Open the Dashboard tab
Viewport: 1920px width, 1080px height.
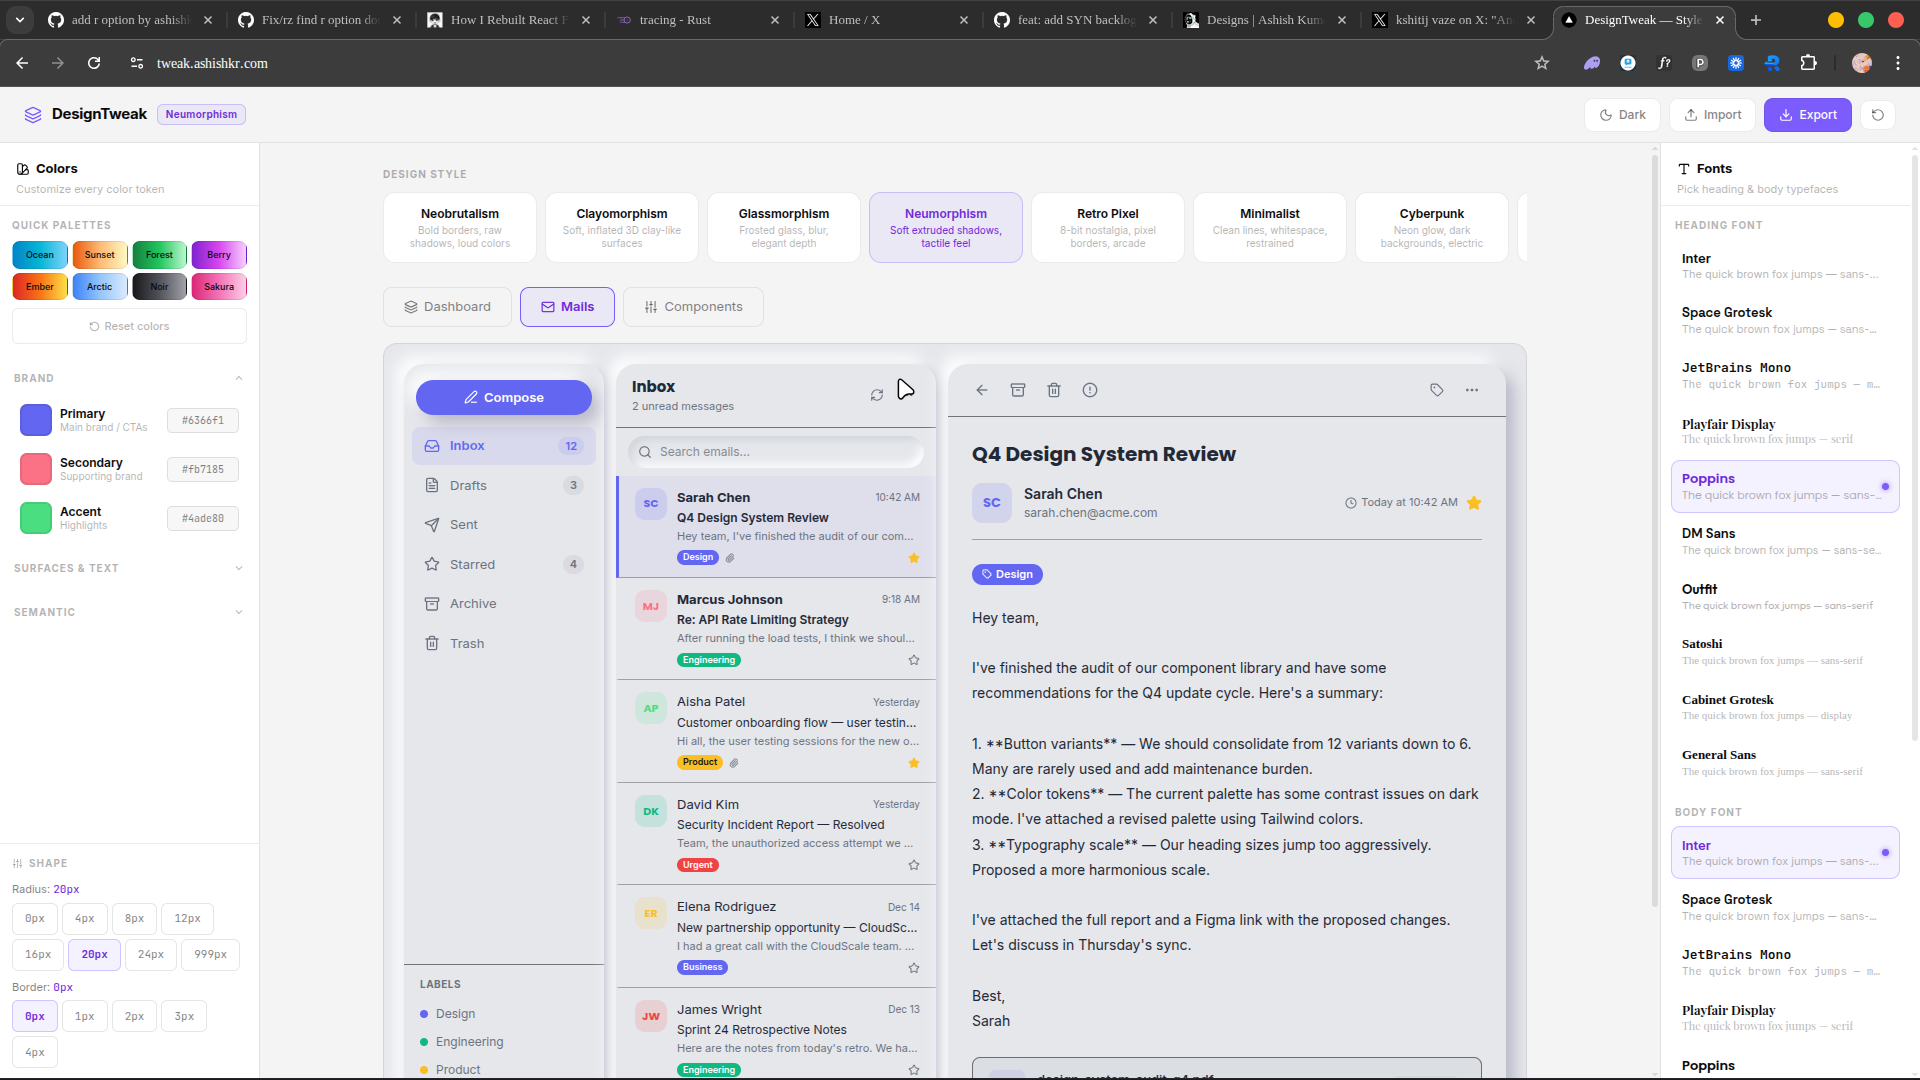click(x=447, y=306)
